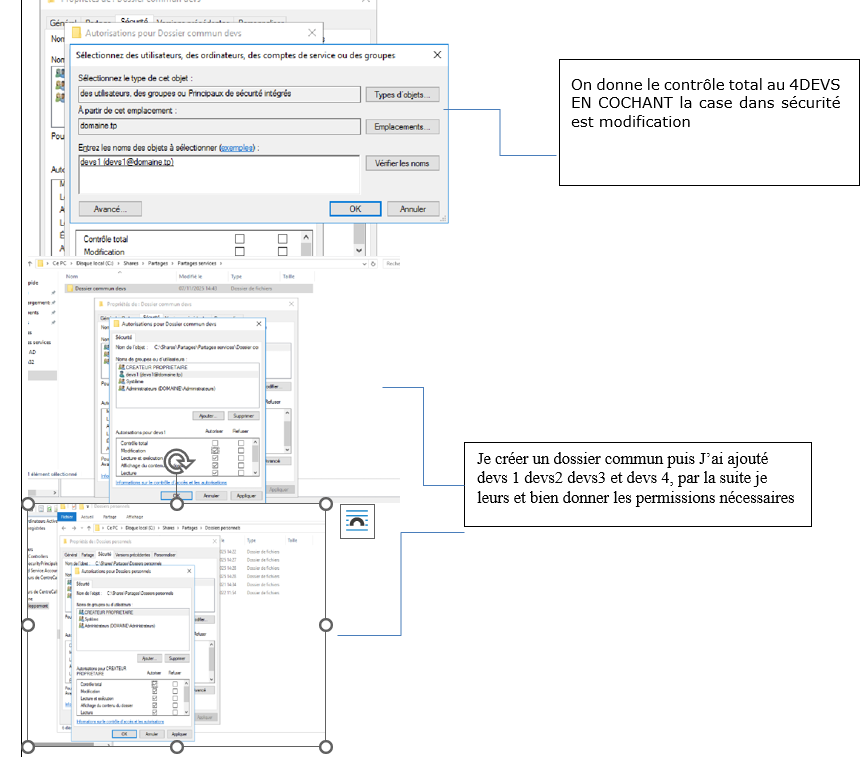The width and height of the screenshot is (867, 758).
Task: Click the text box about contrôle total
Action: pos(708,122)
